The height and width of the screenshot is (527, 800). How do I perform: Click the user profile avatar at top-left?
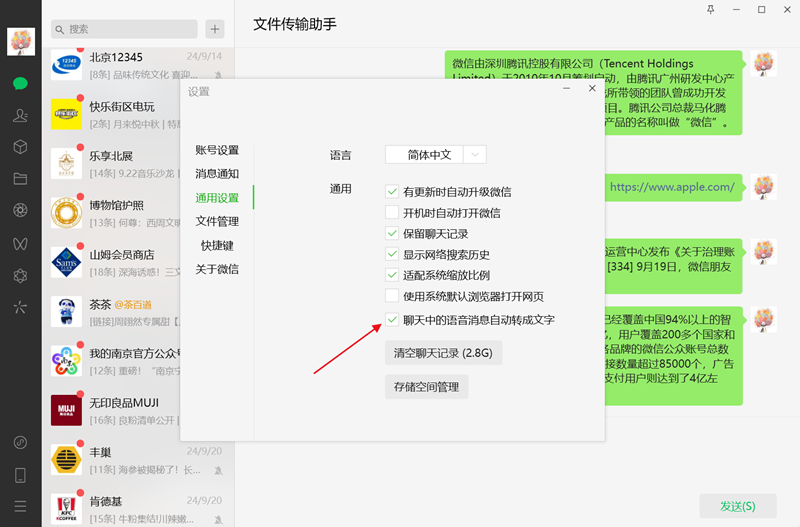[21, 42]
